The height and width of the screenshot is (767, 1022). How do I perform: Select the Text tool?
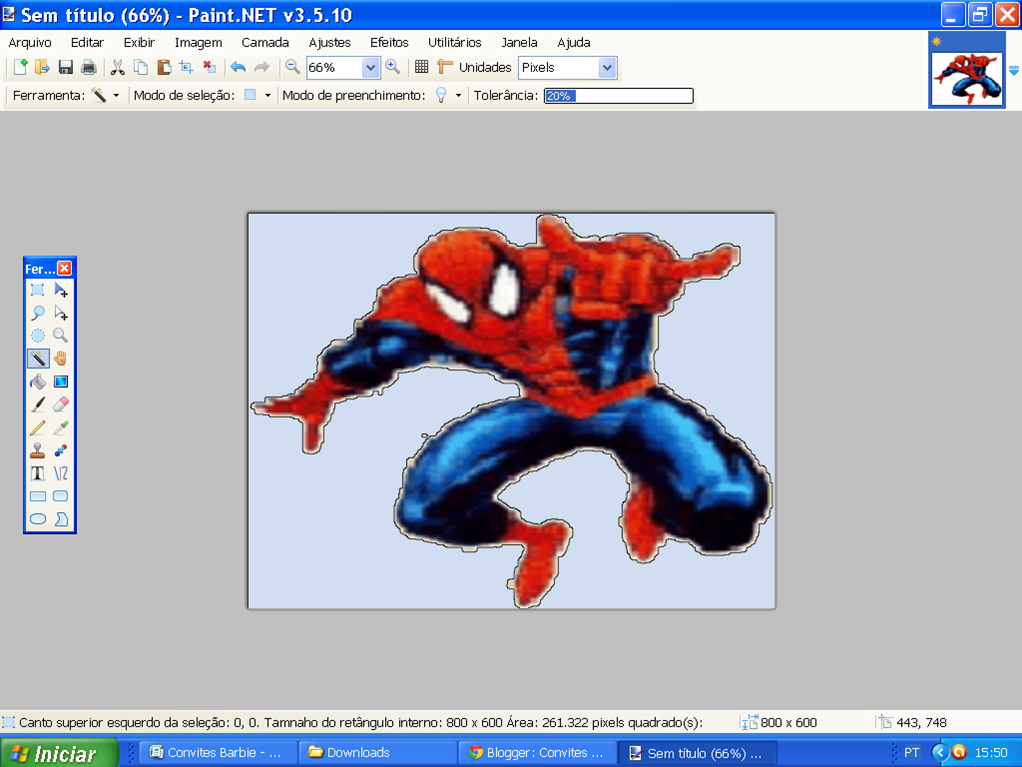(x=38, y=473)
